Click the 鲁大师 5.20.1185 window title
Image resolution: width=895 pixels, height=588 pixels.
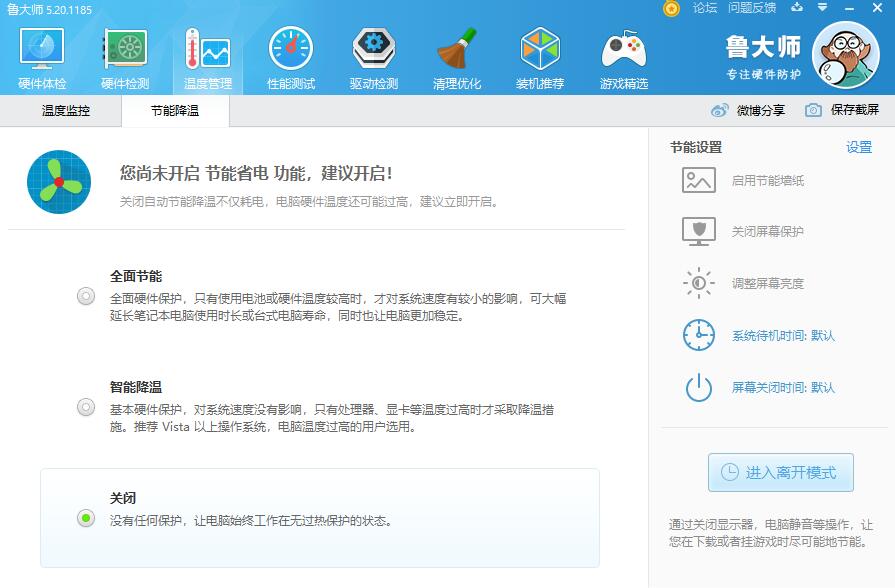[x=49, y=10]
